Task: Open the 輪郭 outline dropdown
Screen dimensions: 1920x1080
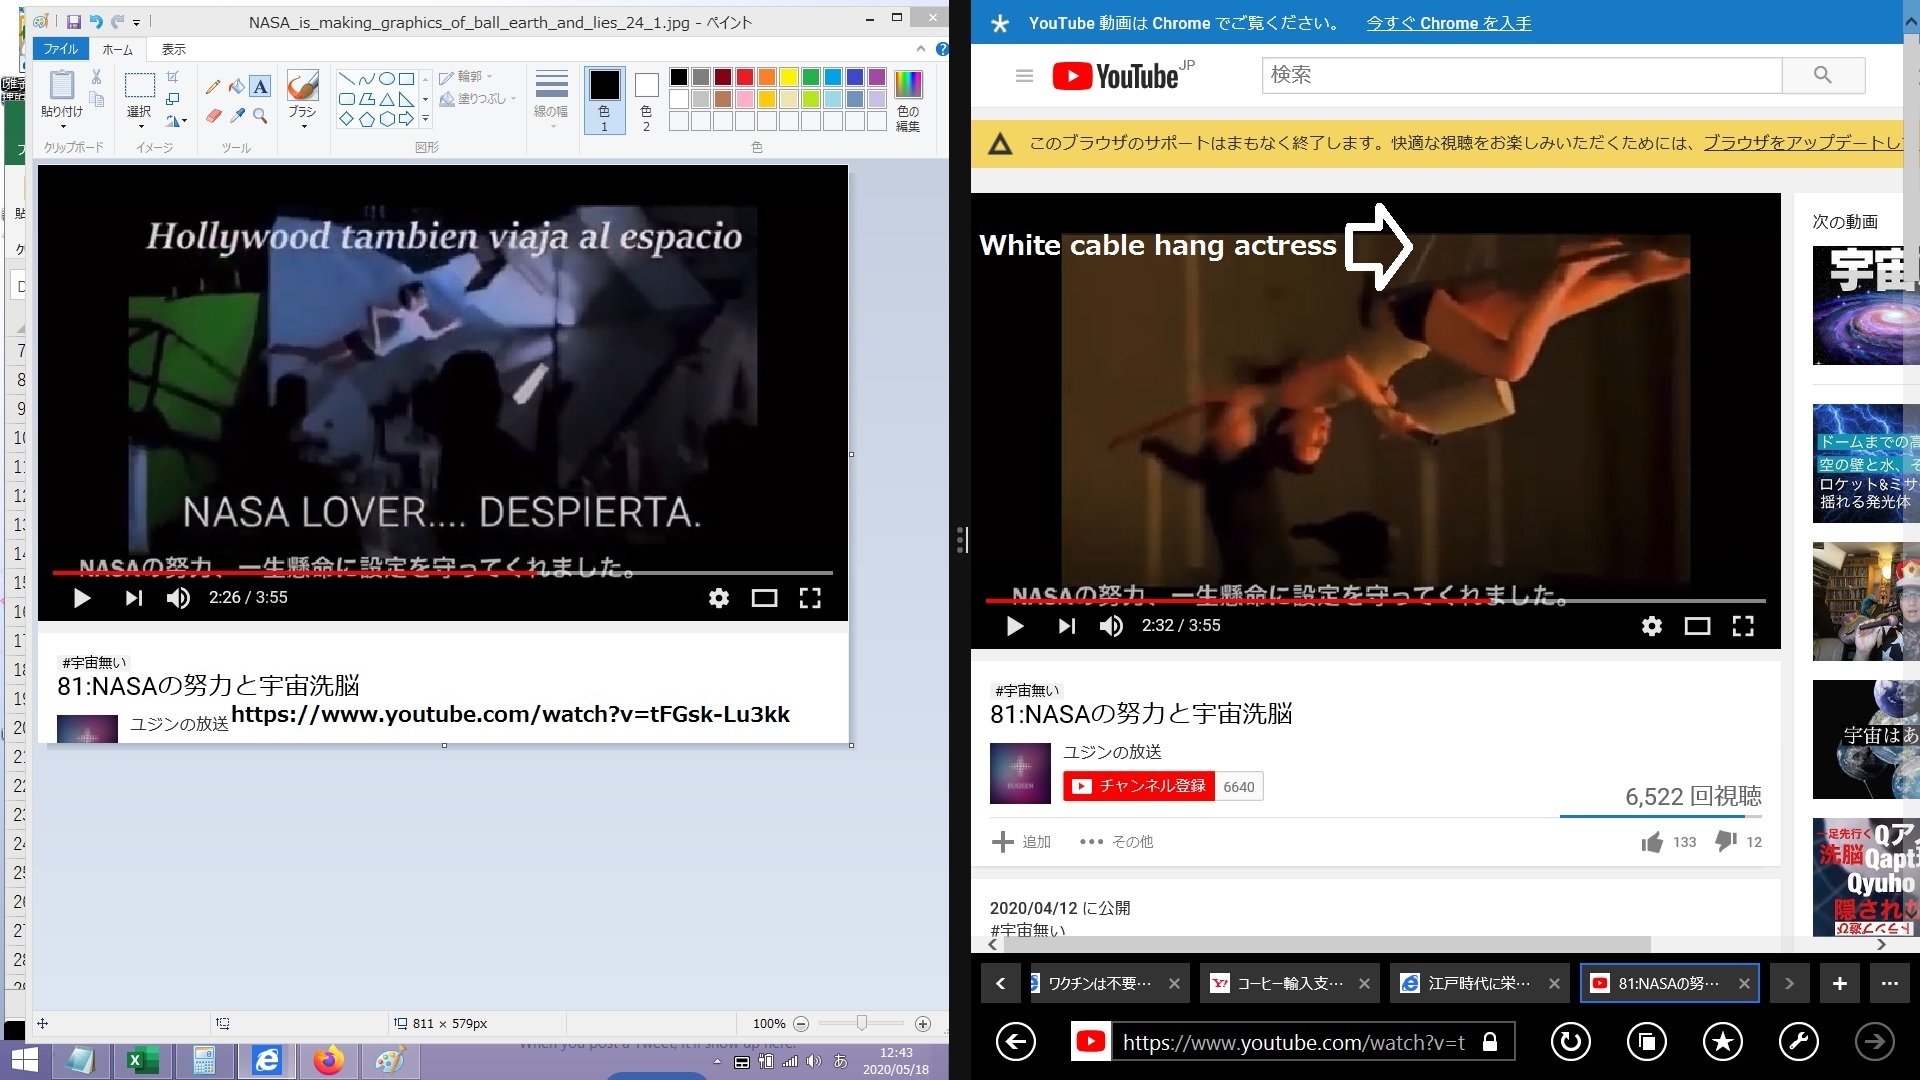Action: click(466, 77)
